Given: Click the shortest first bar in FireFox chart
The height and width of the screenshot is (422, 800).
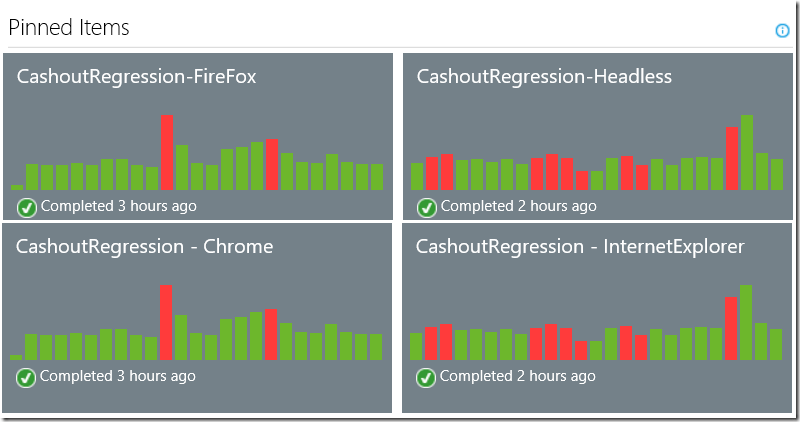Looking at the screenshot, I should (x=17, y=187).
